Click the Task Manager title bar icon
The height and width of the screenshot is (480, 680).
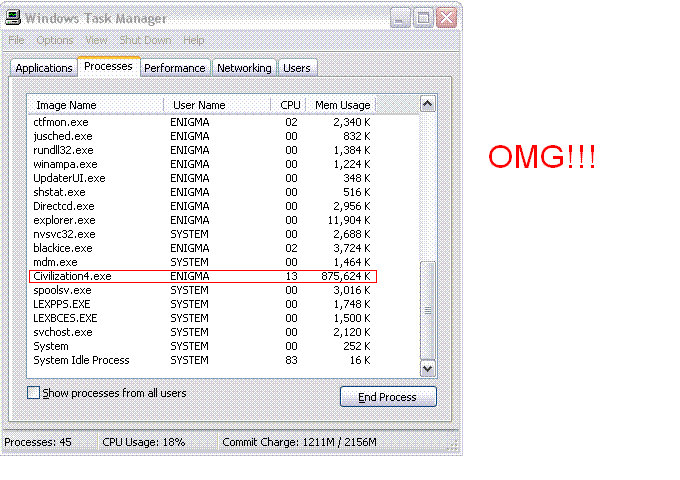(13, 18)
